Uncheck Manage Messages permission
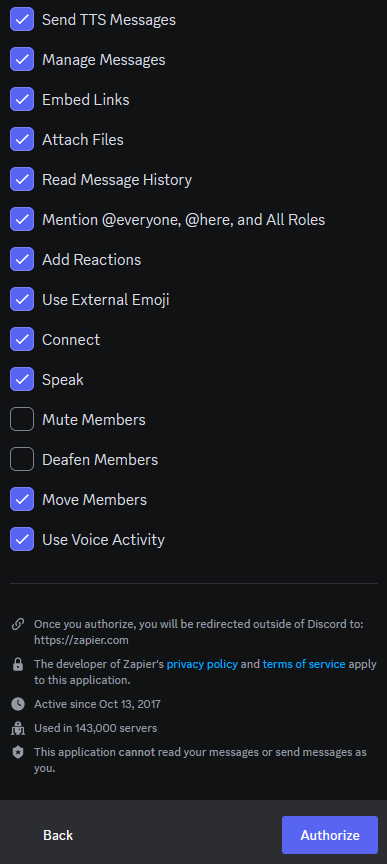The image size is (387, 864). point(22,60)
